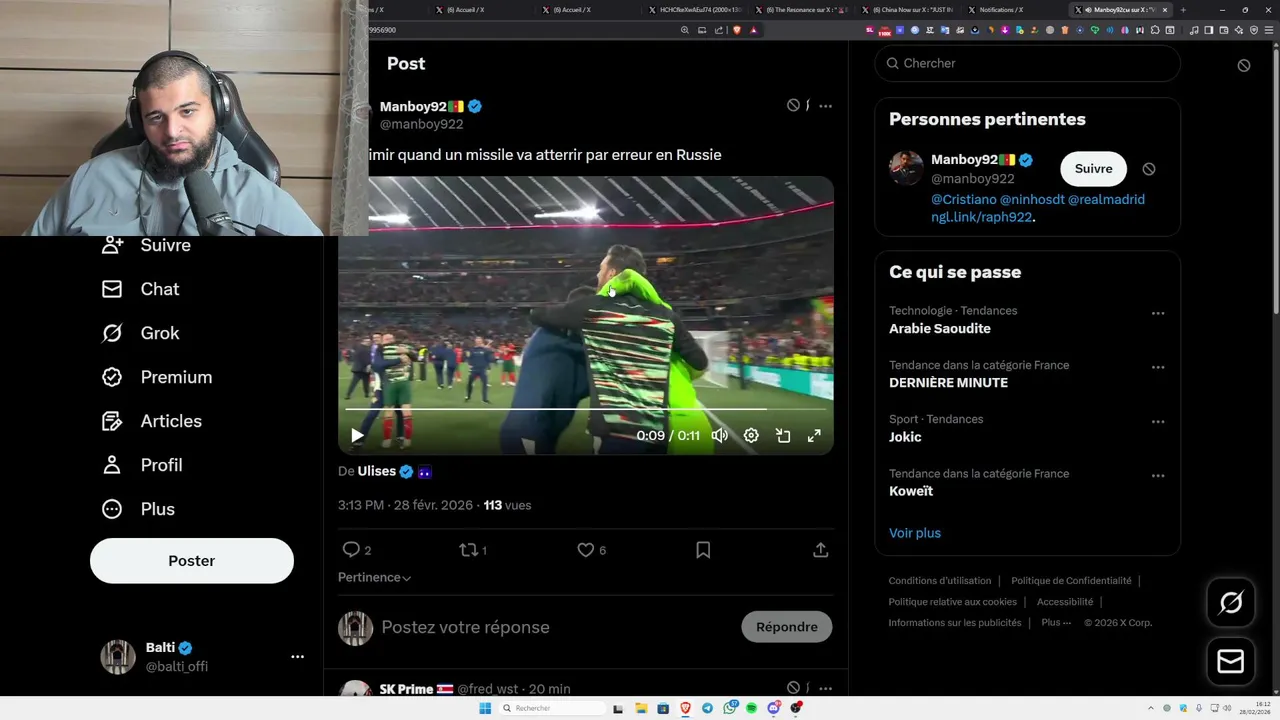Switch to the Notifications / X tab
The height and width of the screenshot is (720, 1280).
click(1014, 10)
